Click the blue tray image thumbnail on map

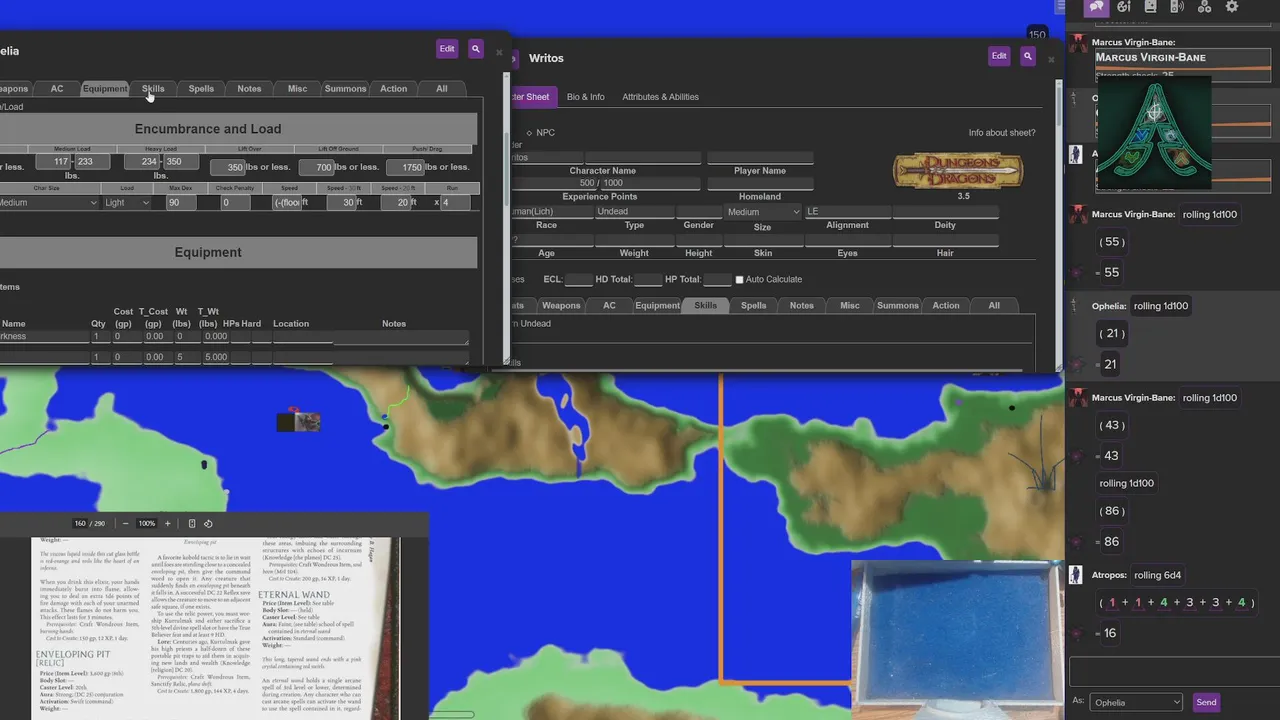coord(957,640)
